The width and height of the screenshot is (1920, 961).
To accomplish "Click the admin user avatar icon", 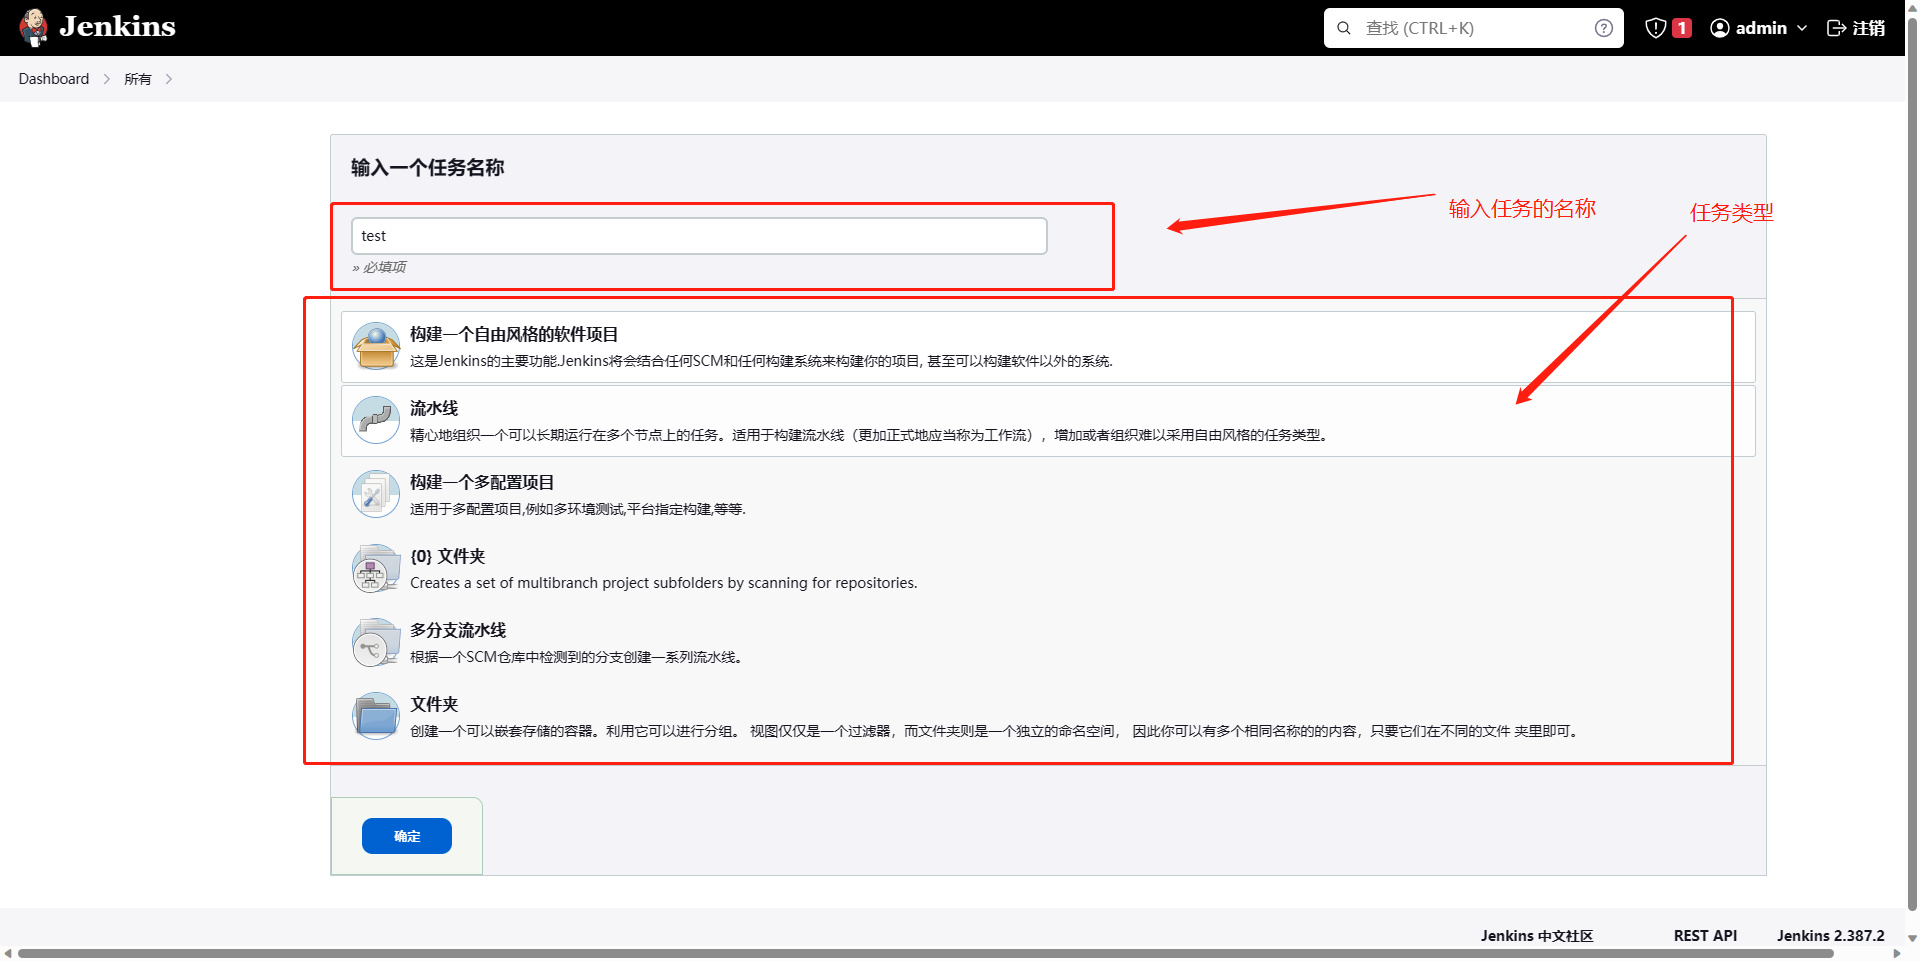I will 1720,28.
